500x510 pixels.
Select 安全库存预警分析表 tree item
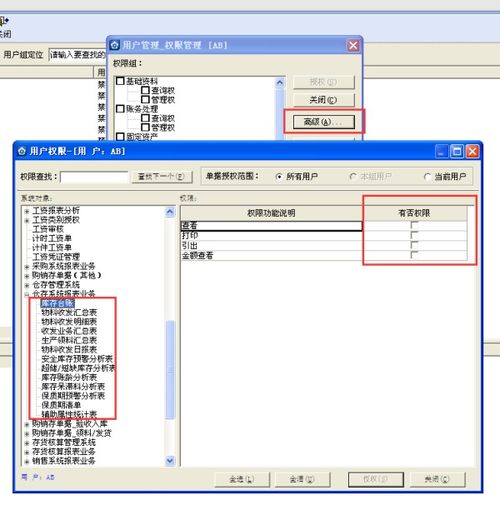pos(77,359)
